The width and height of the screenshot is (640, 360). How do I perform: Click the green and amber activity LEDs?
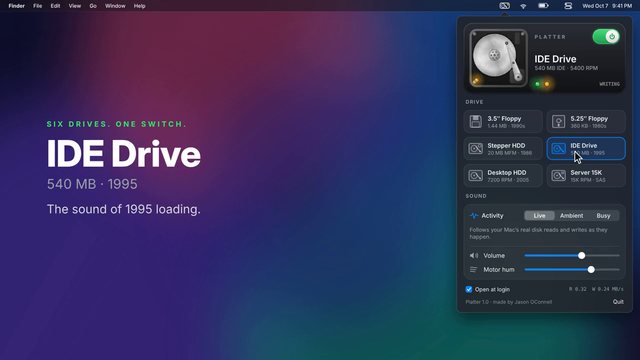tap(542, 84)
